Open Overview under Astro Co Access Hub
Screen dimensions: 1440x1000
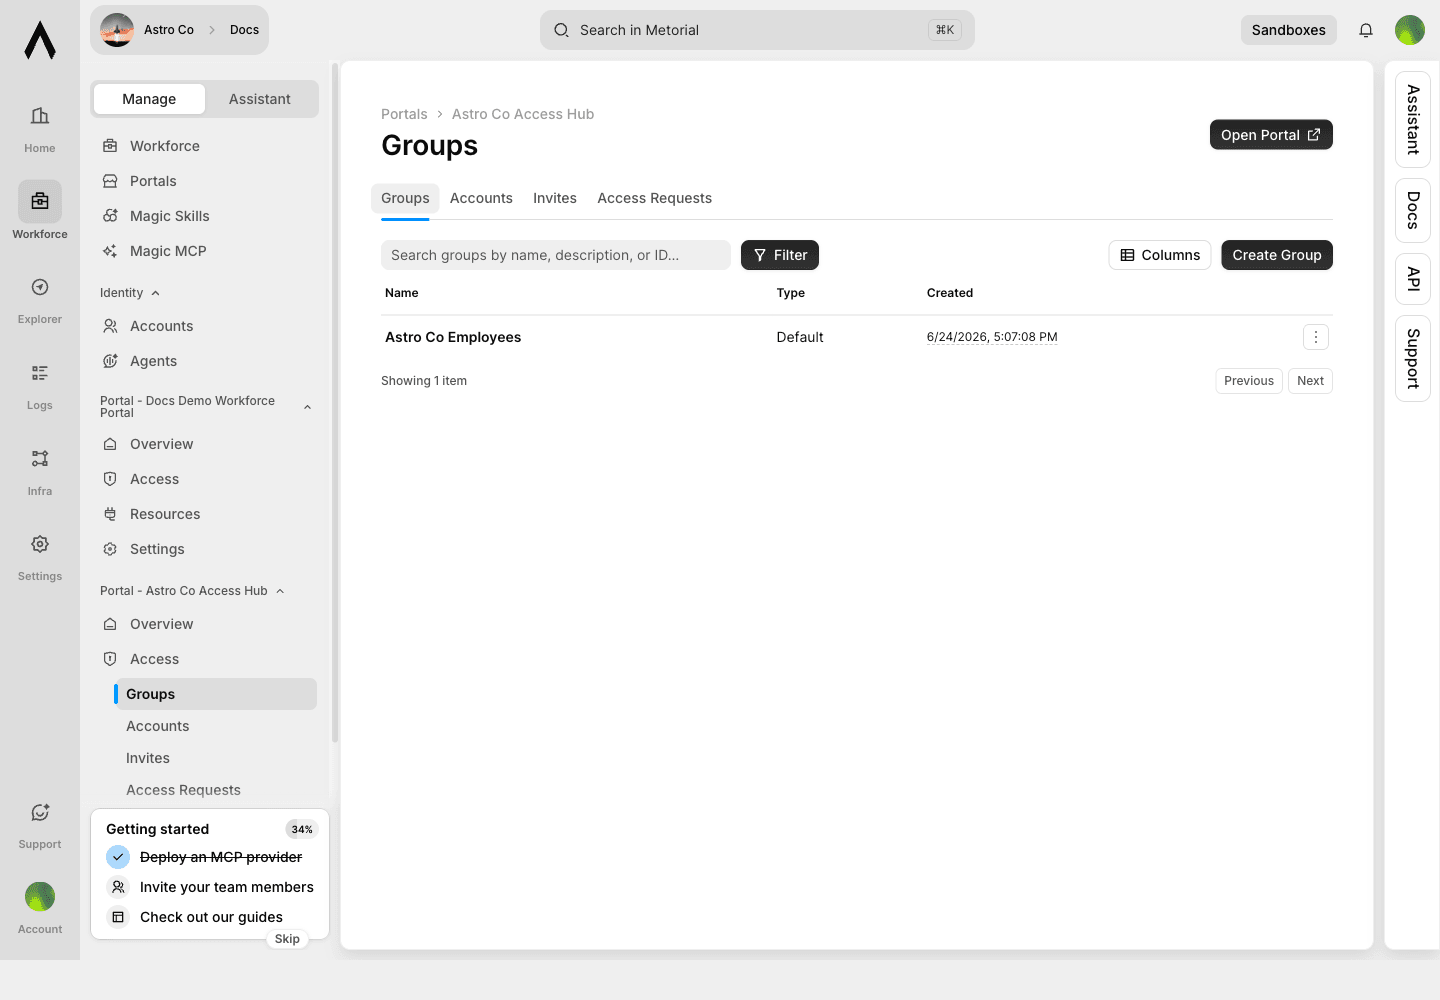(205, 624)
